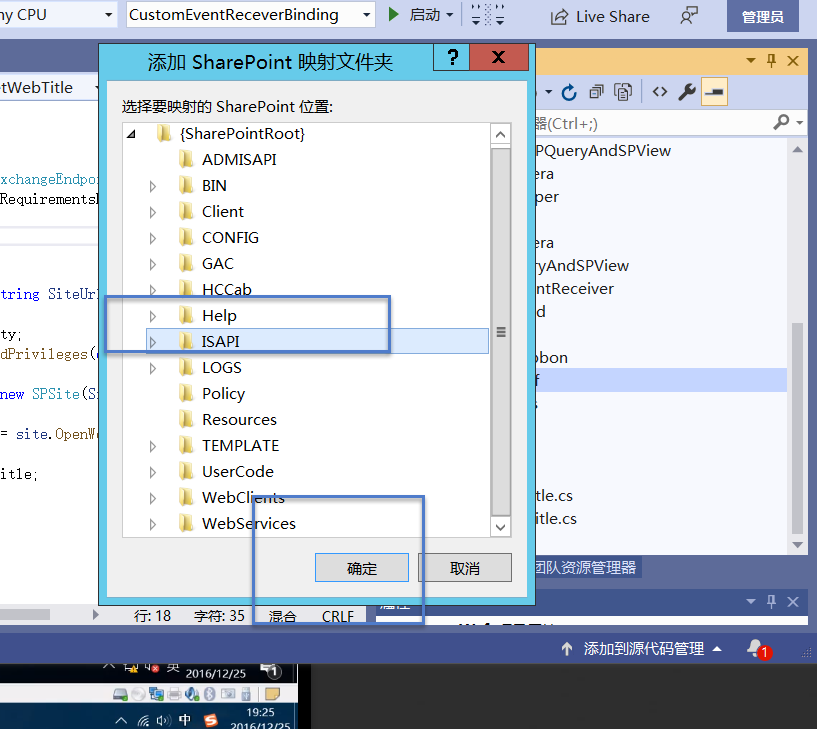The height and width of the screenshot is (729, 817).
Task: Open Properties via the wrench icon
Action: (687, 92)
